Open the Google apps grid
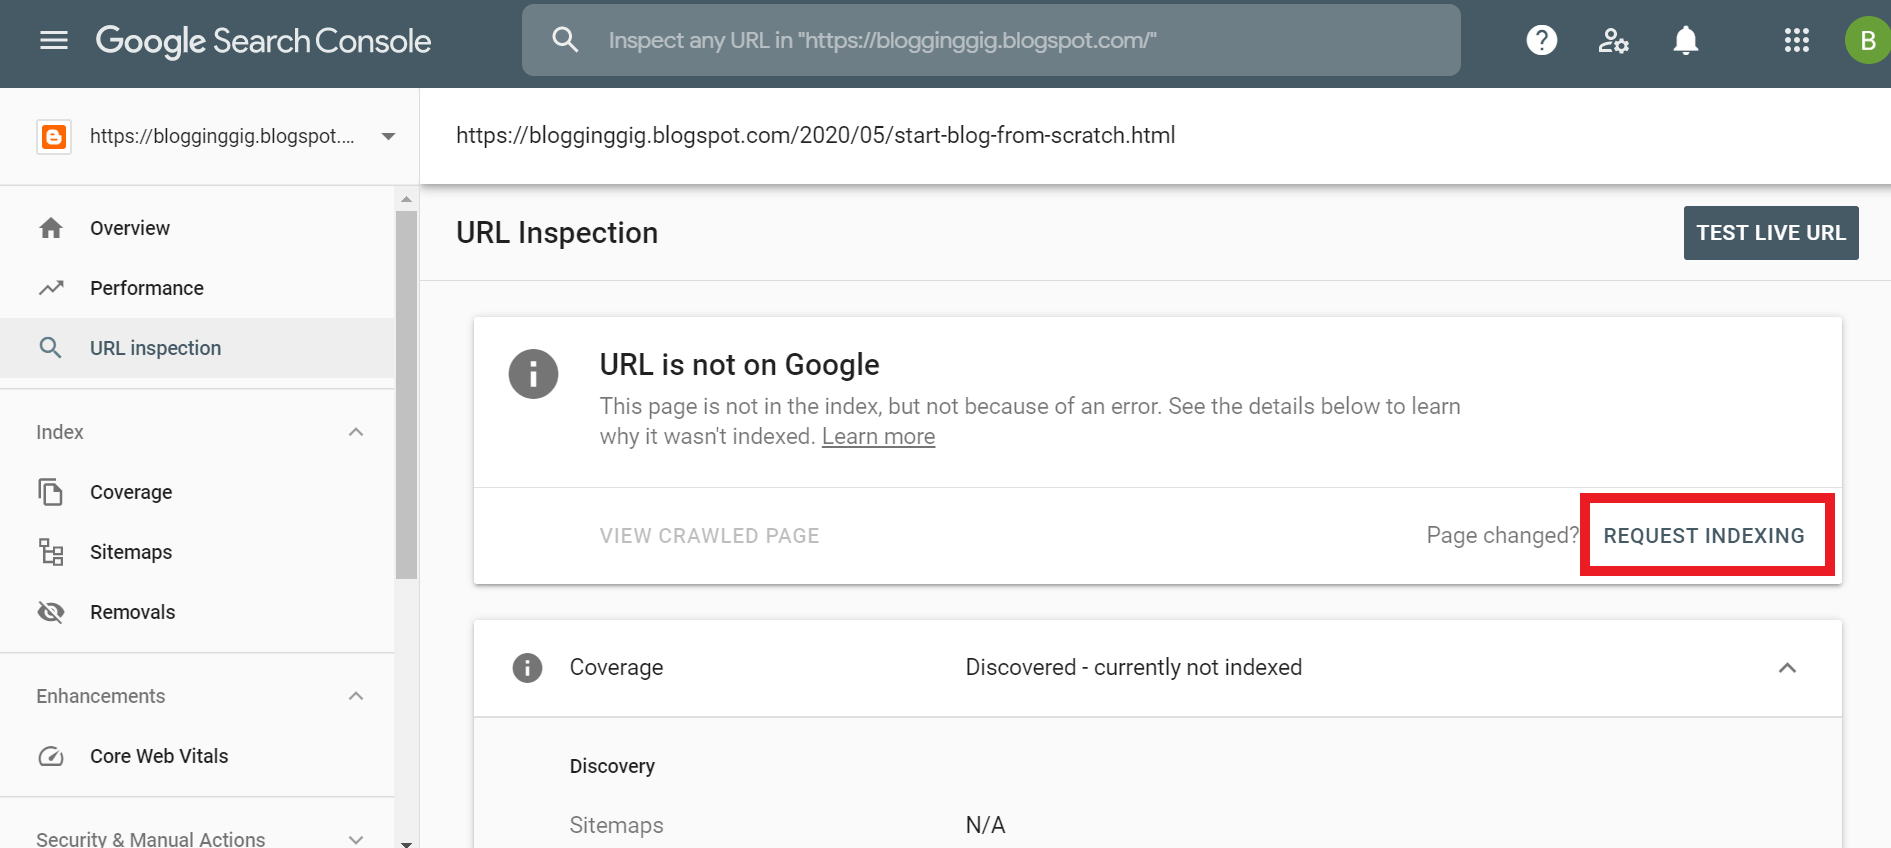Viewport: 1891px width, 848px height. click(x=1797, y=40)
